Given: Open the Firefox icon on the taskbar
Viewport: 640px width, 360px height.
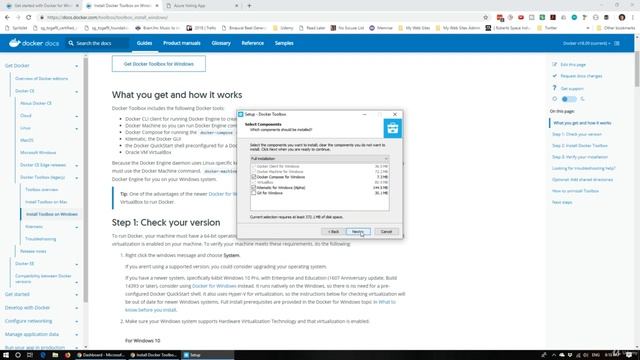Looking at the screenshot, I should tap(67, 355).
